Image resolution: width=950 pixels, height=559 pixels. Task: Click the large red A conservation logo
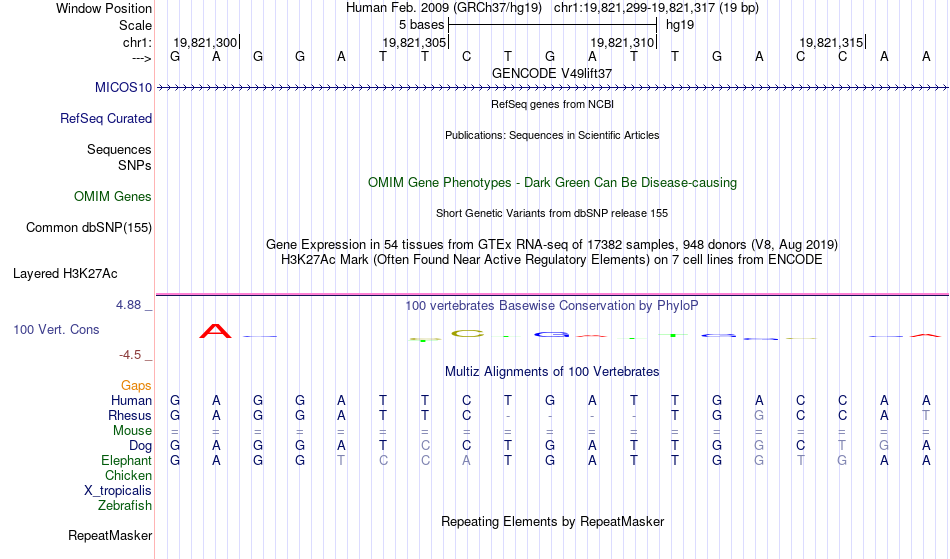pos(216,331)
